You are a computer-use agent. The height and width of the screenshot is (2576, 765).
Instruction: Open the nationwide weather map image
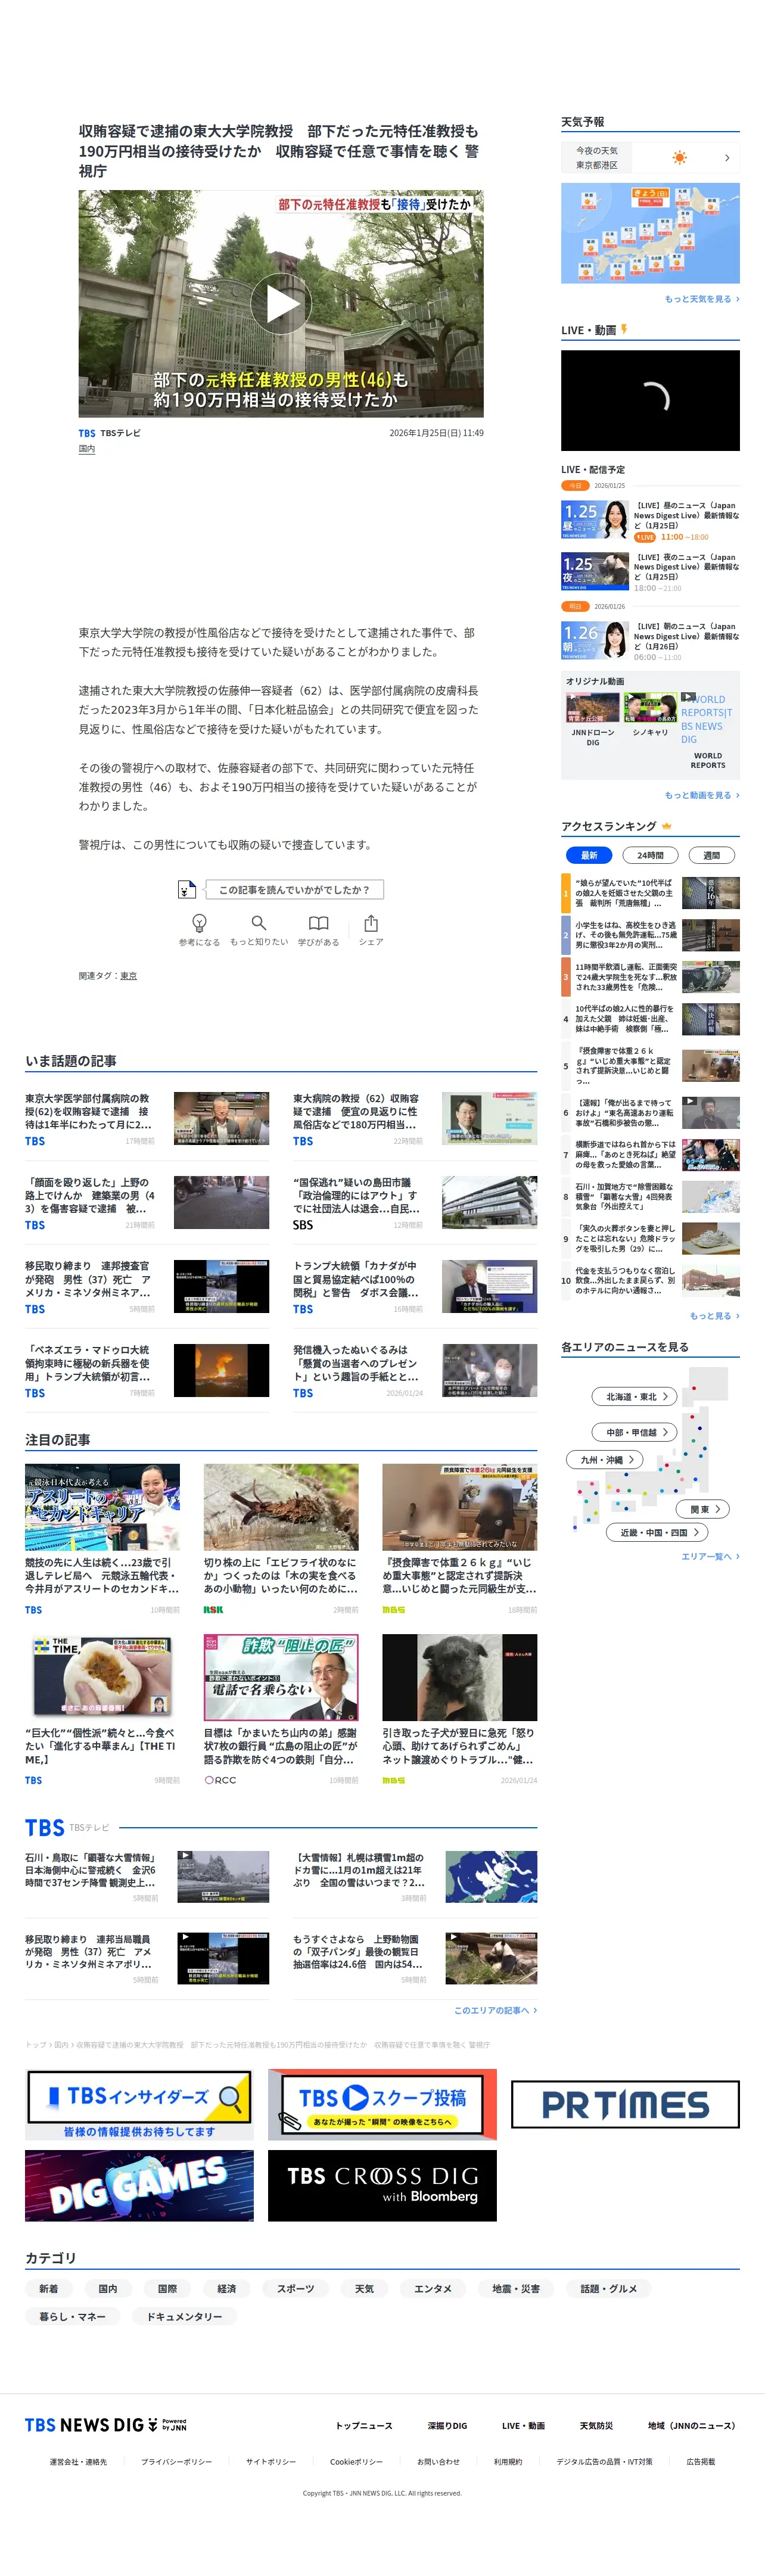(650, 233)
